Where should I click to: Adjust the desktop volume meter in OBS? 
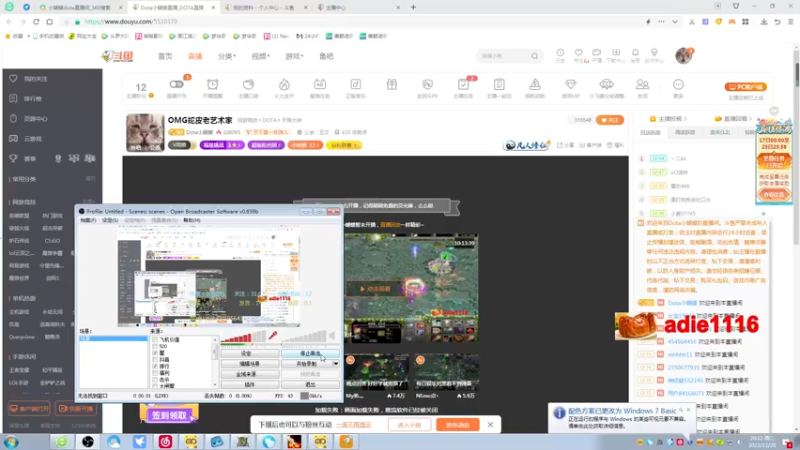303,336
